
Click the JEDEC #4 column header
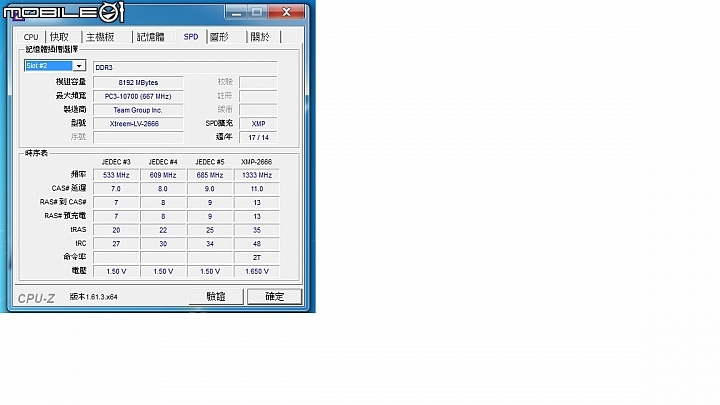[163, 162]
